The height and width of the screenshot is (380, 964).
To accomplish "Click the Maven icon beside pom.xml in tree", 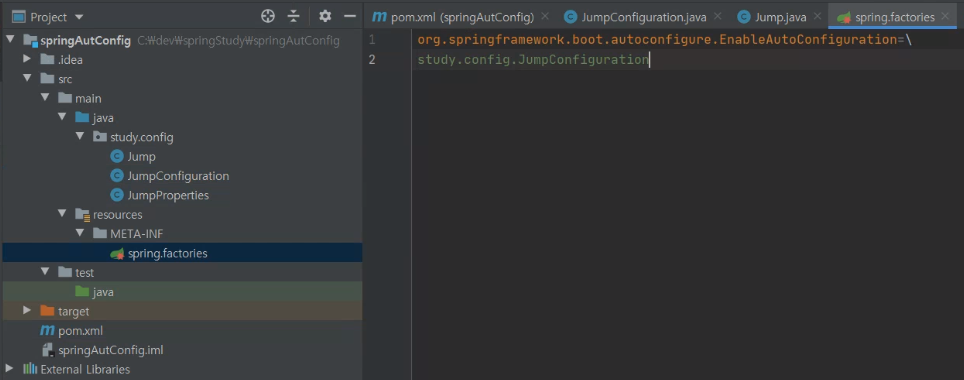I will [x=47, y=330].
